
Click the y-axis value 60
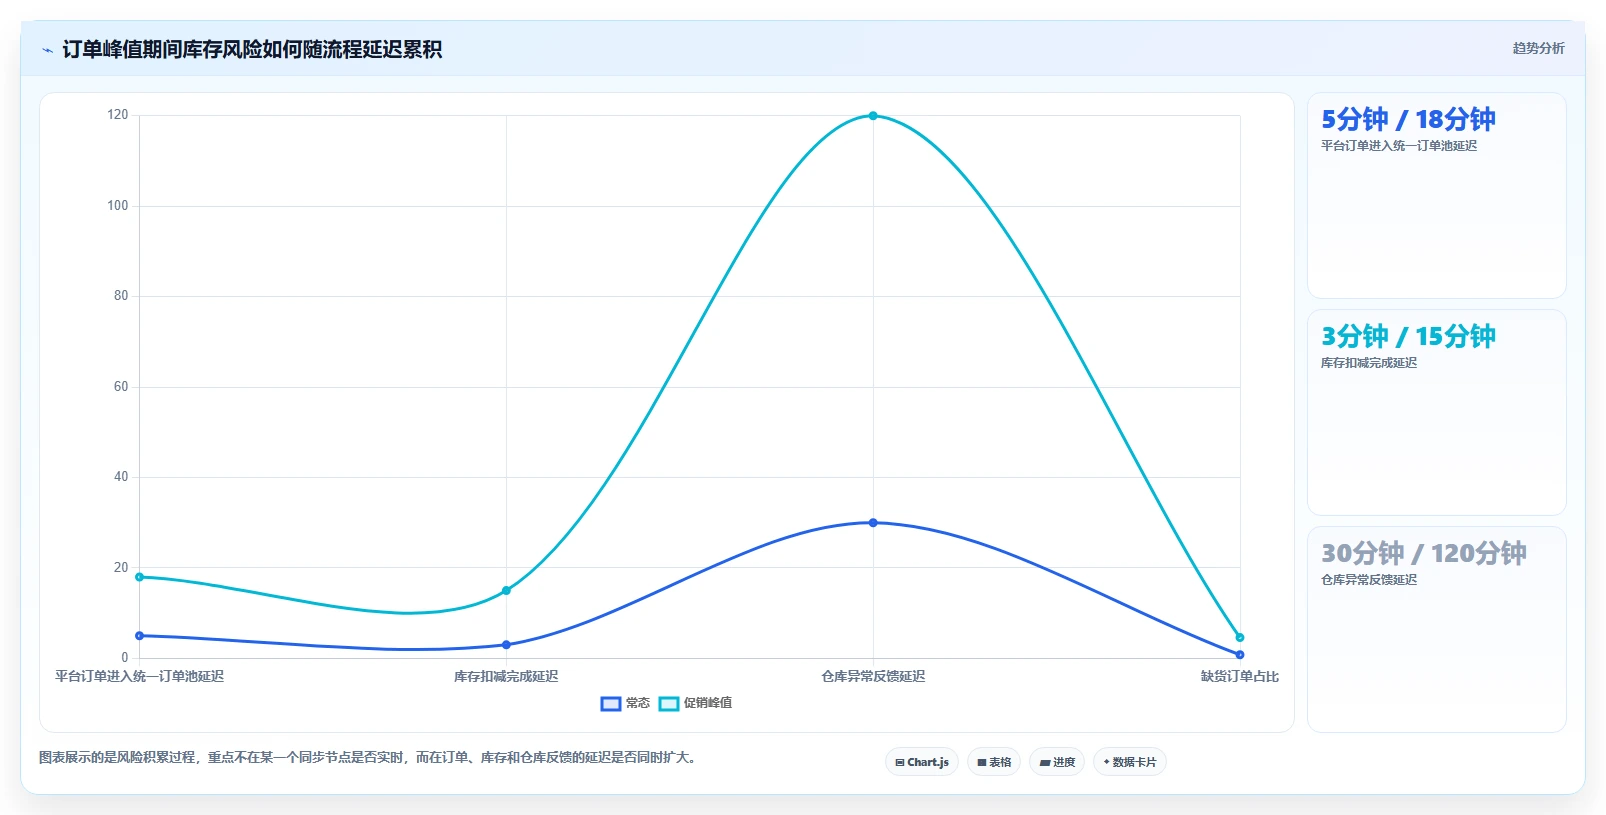[121, 387]
